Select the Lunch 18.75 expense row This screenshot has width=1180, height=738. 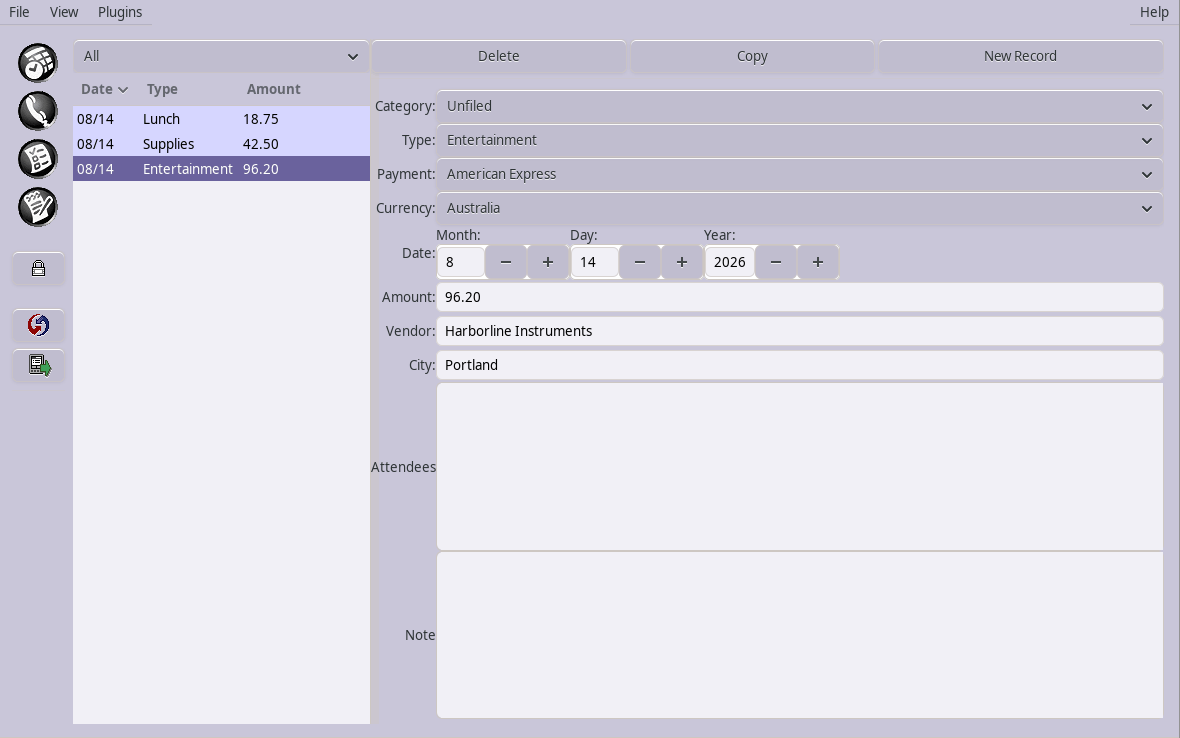pyautogui.click(x=221, y=119)
